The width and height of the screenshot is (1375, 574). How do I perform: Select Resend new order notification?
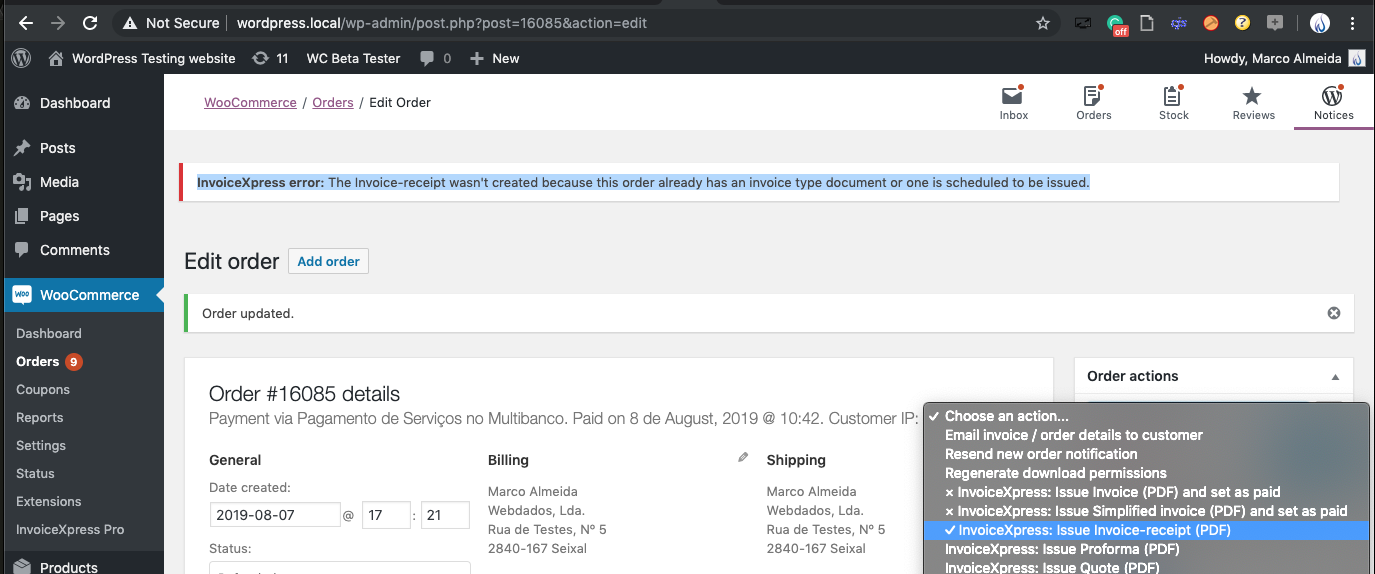(1146, 454)
